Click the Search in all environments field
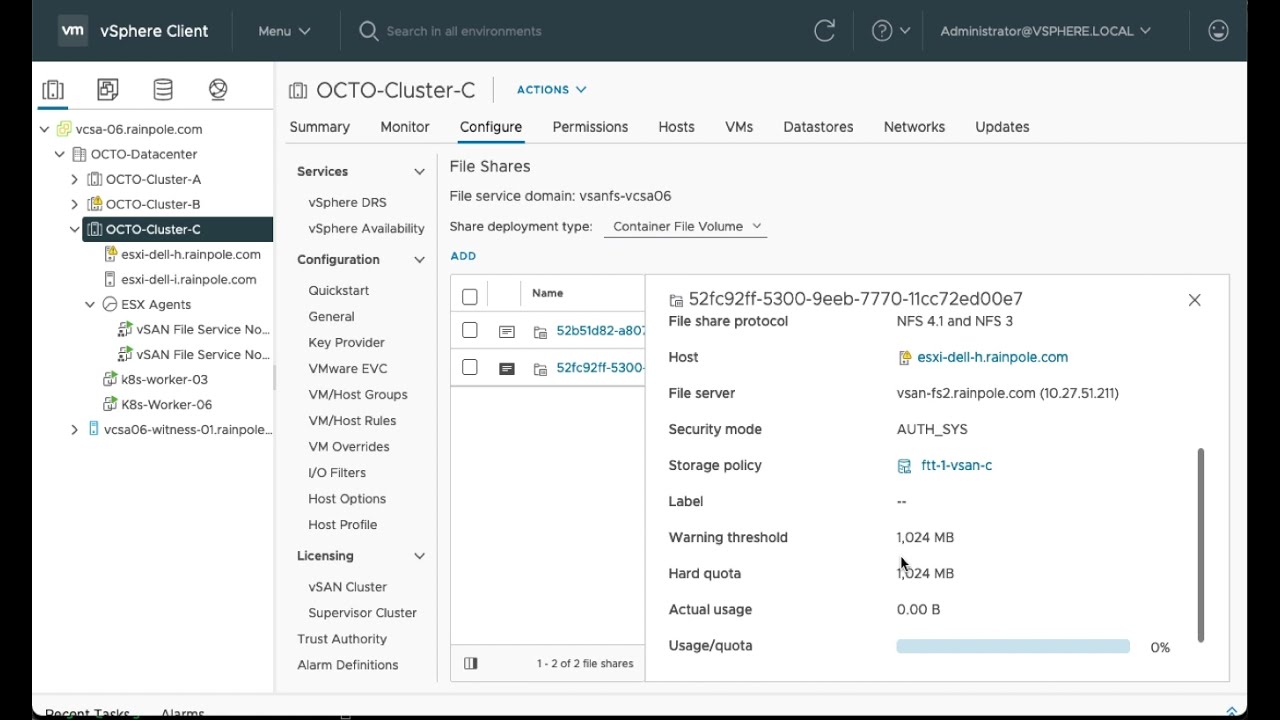 (464, 31)
